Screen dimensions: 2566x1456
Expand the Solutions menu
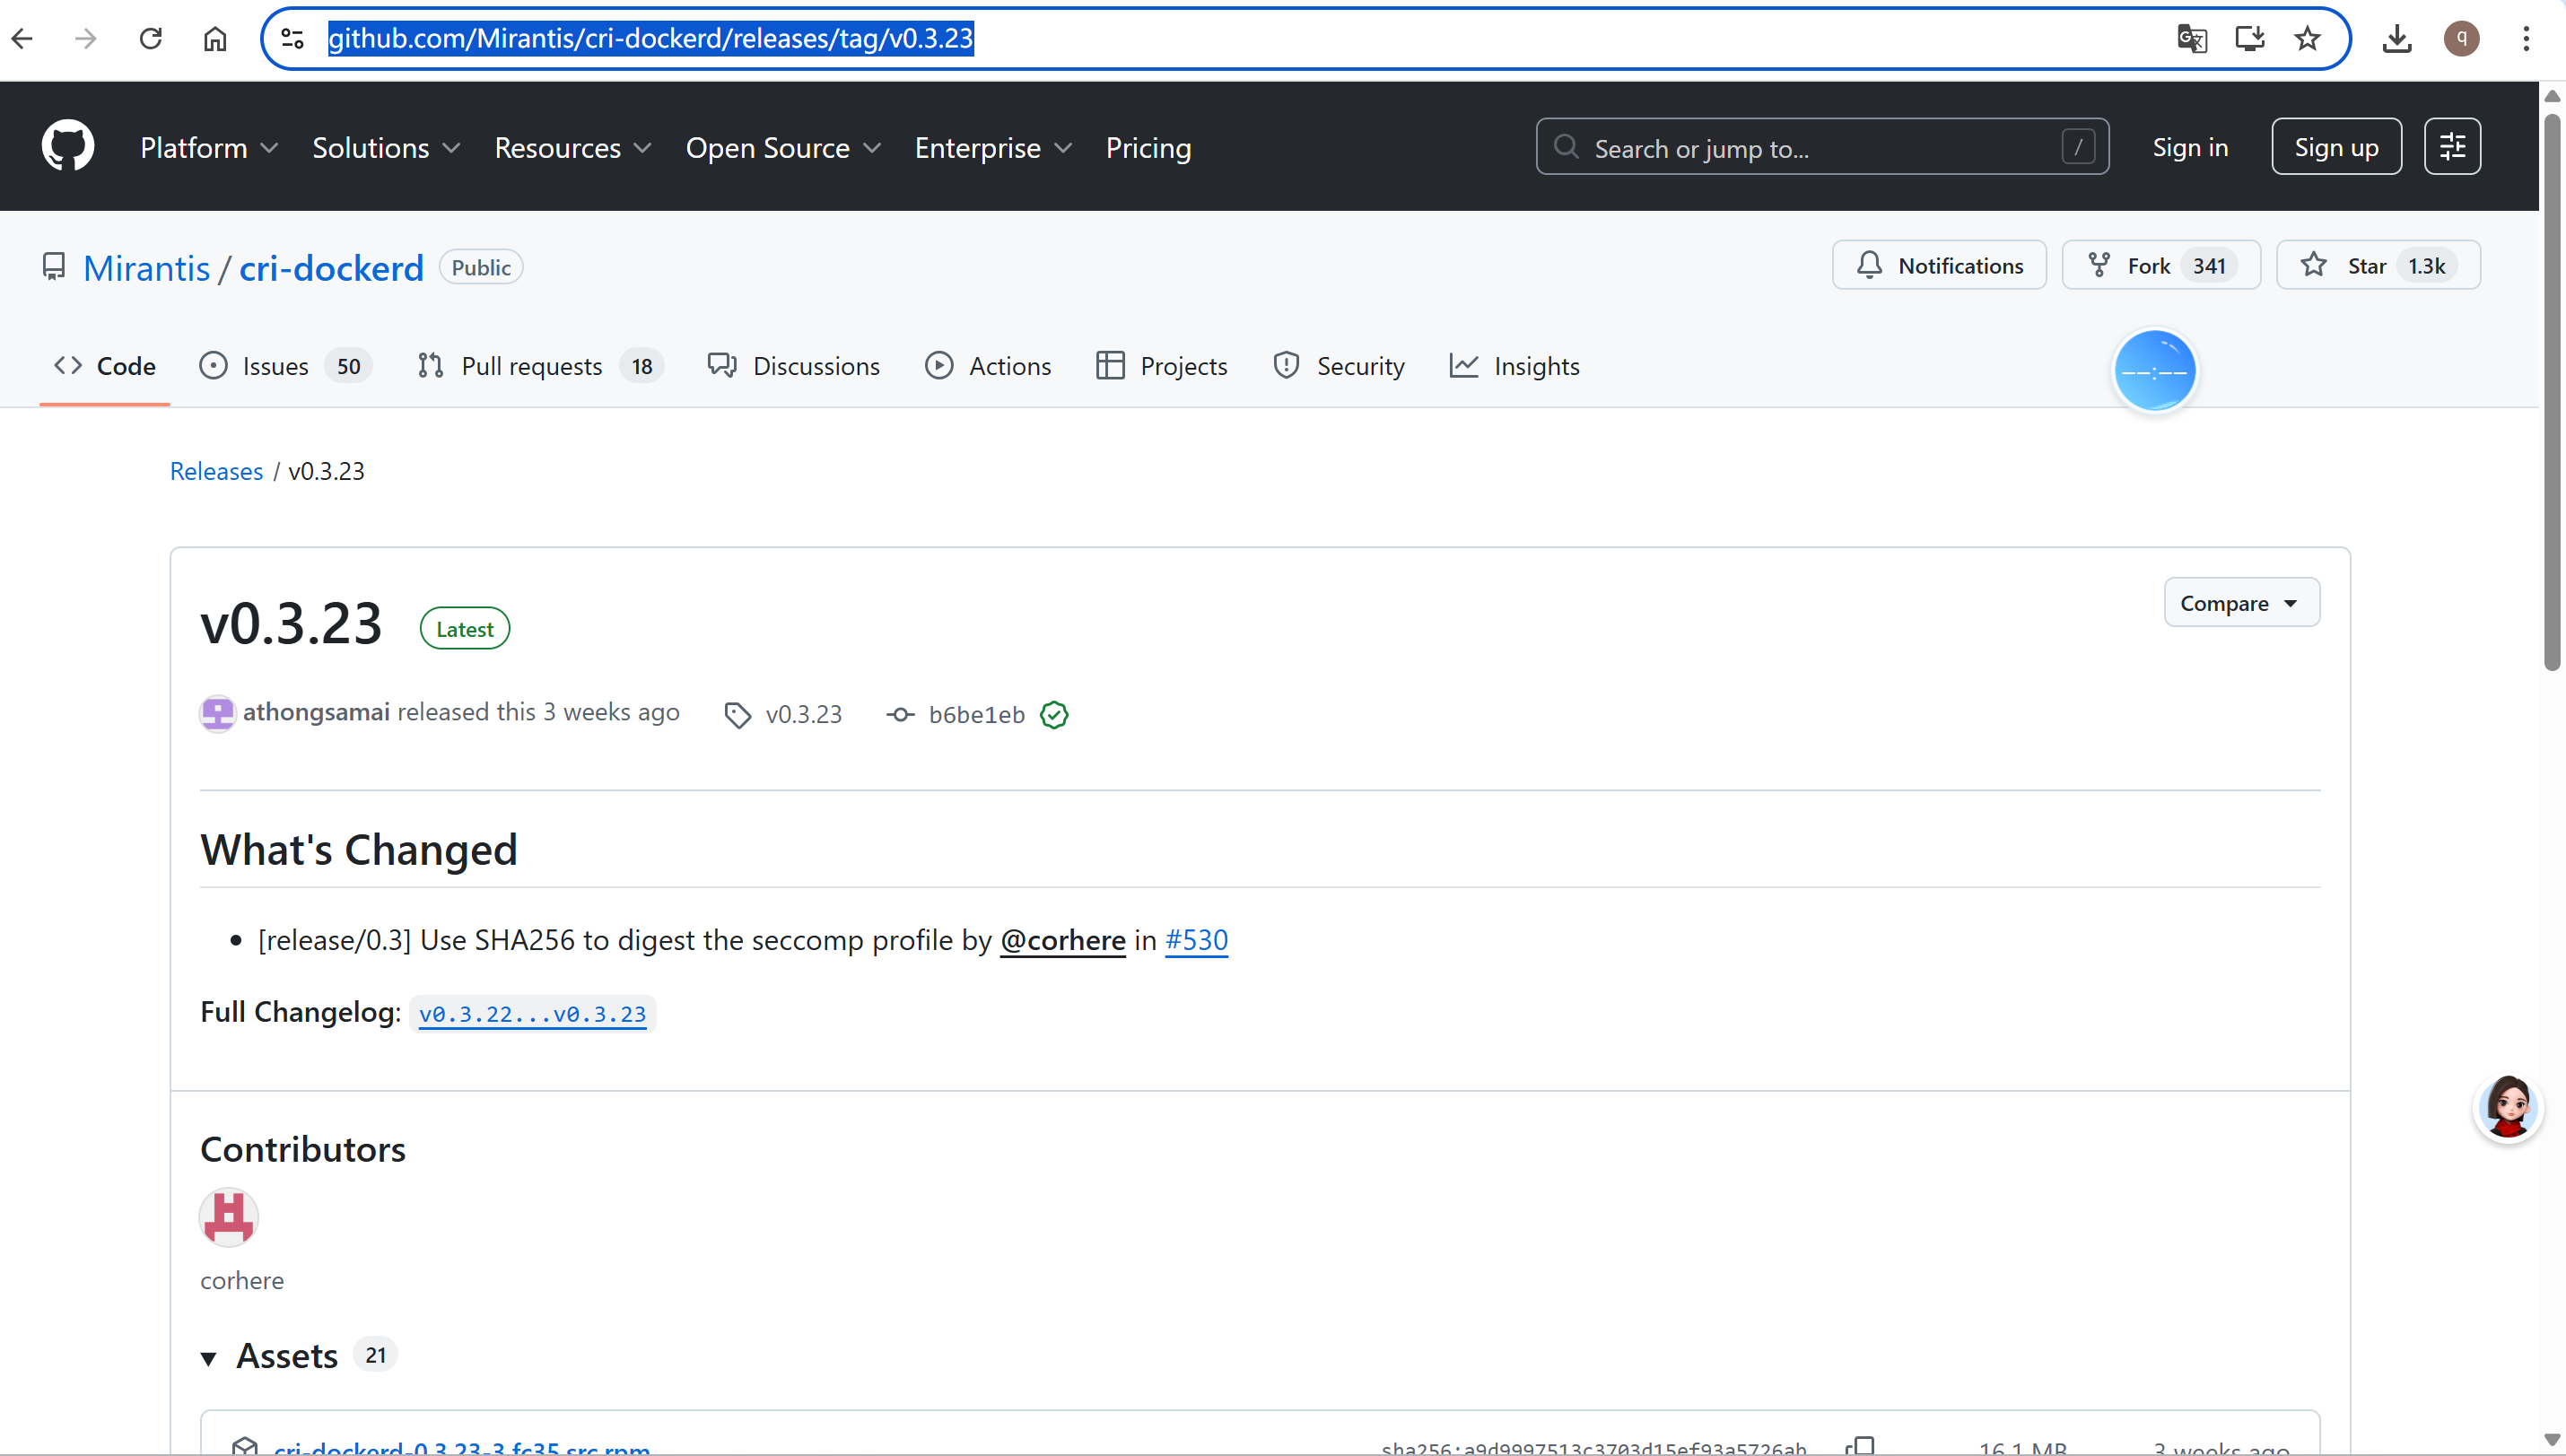pyautogui.click(x=386, y=148)
